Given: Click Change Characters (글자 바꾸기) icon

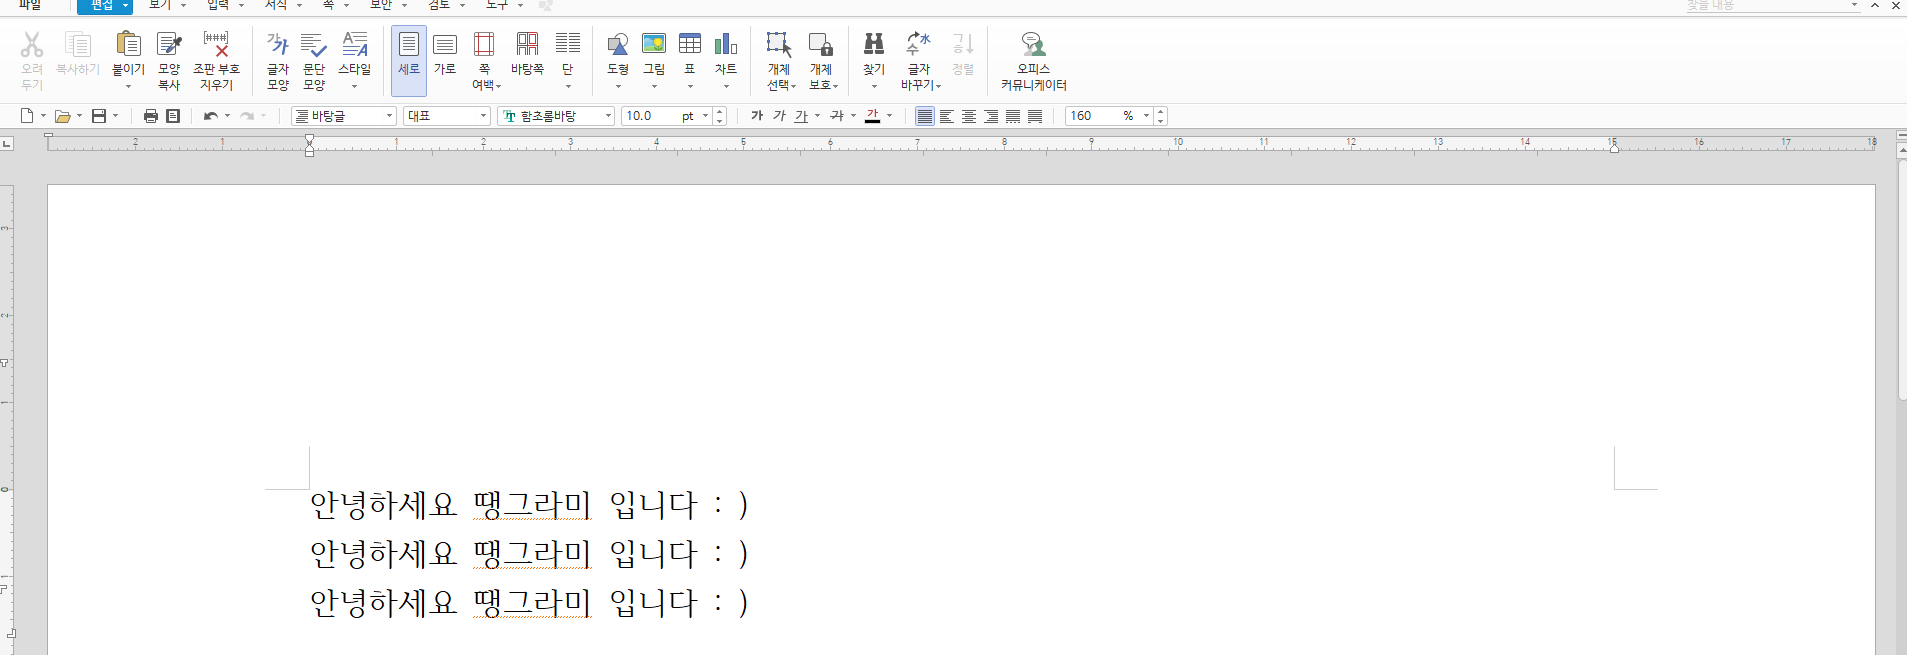Looking at the screenshot, I should [918, 44].
